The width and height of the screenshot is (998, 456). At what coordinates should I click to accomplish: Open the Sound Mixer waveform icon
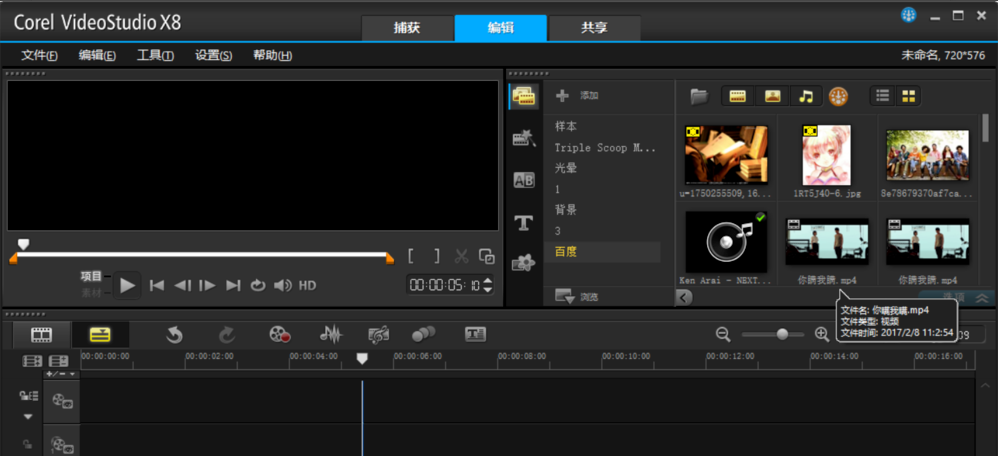tap(330, 334)
